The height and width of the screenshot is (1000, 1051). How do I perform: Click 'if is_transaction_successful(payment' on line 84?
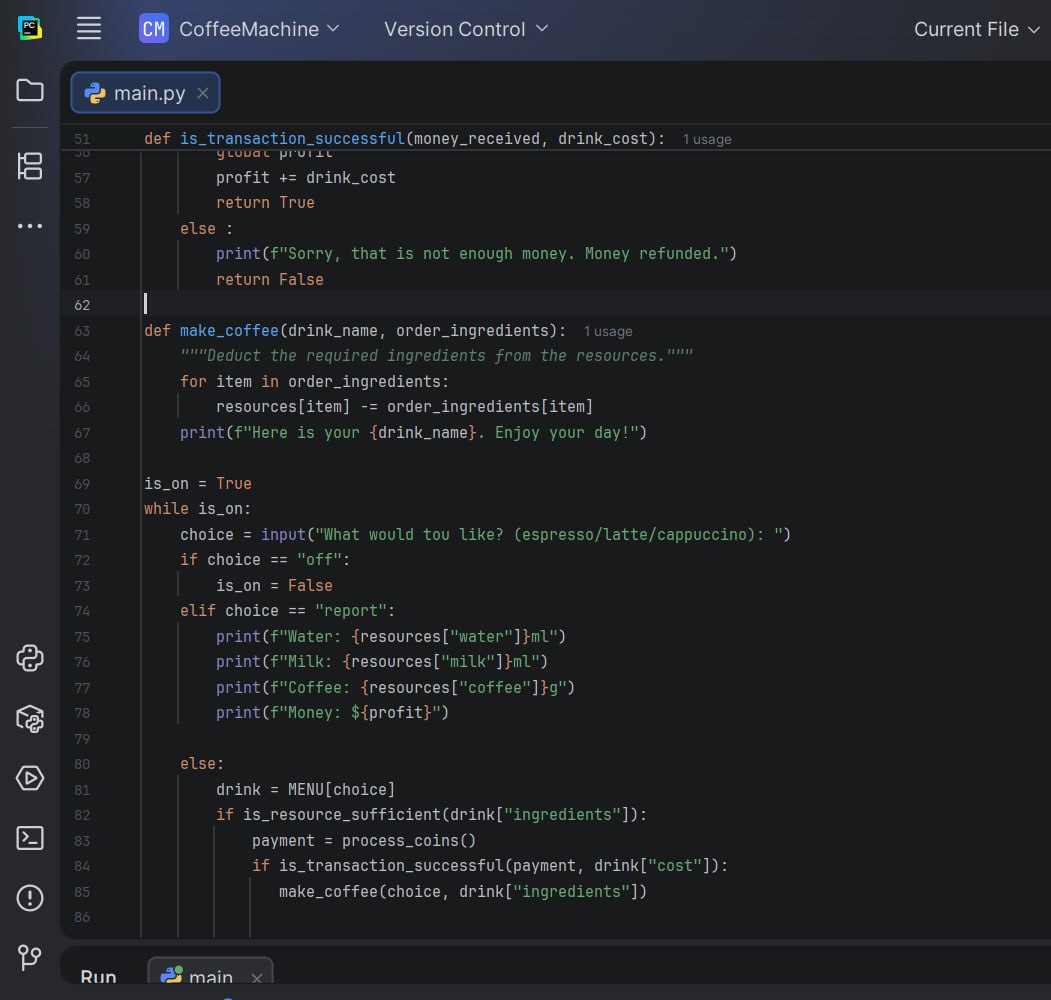click(490, 866)
